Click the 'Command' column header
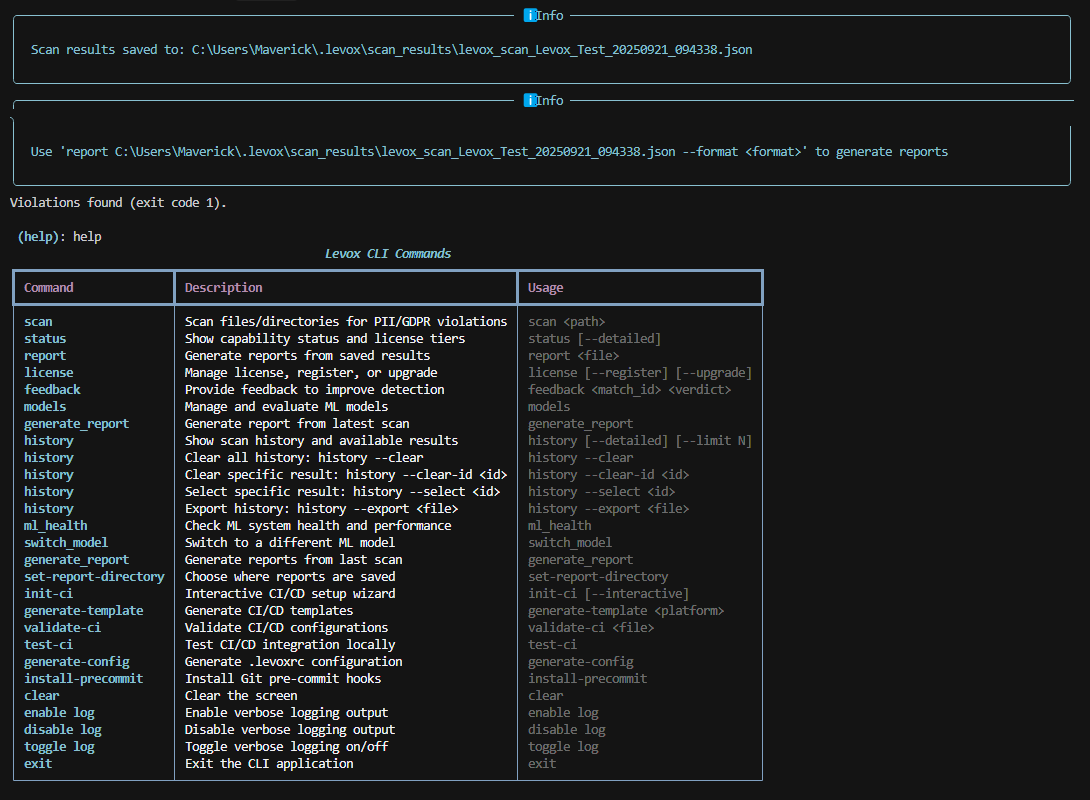1090x800 pixels. click(49, 287)
